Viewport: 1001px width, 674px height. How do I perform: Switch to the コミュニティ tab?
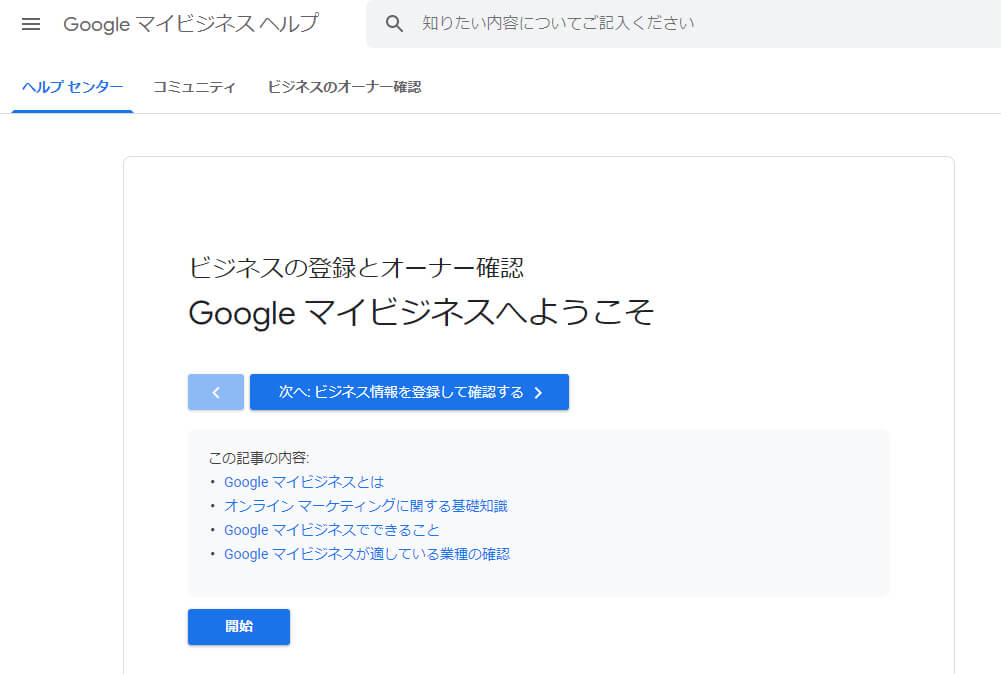click(194, 88)
